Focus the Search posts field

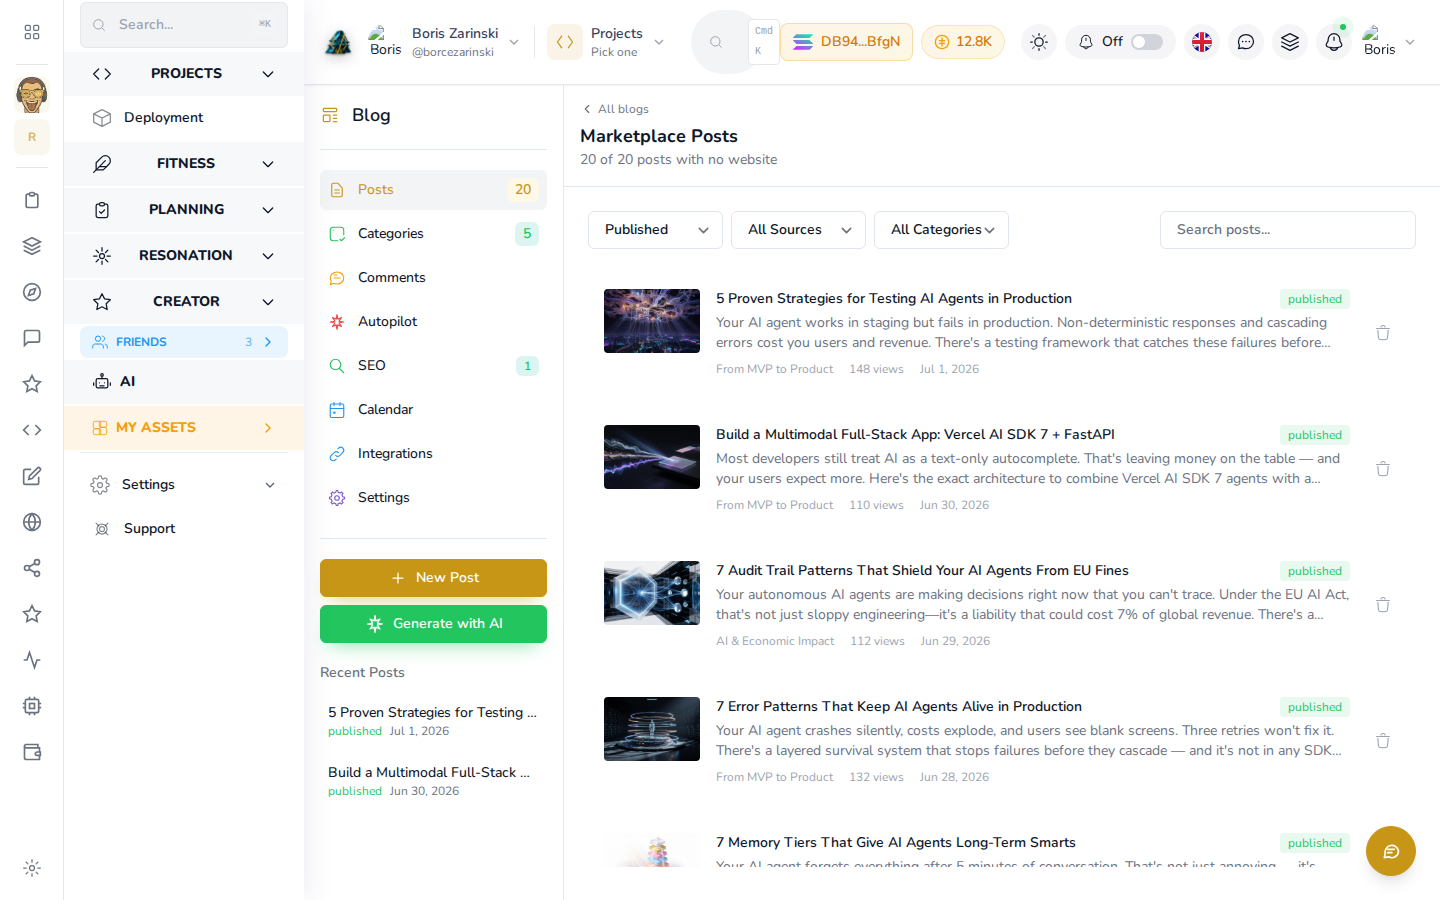pyautogui.click(x=1287, y=230)
